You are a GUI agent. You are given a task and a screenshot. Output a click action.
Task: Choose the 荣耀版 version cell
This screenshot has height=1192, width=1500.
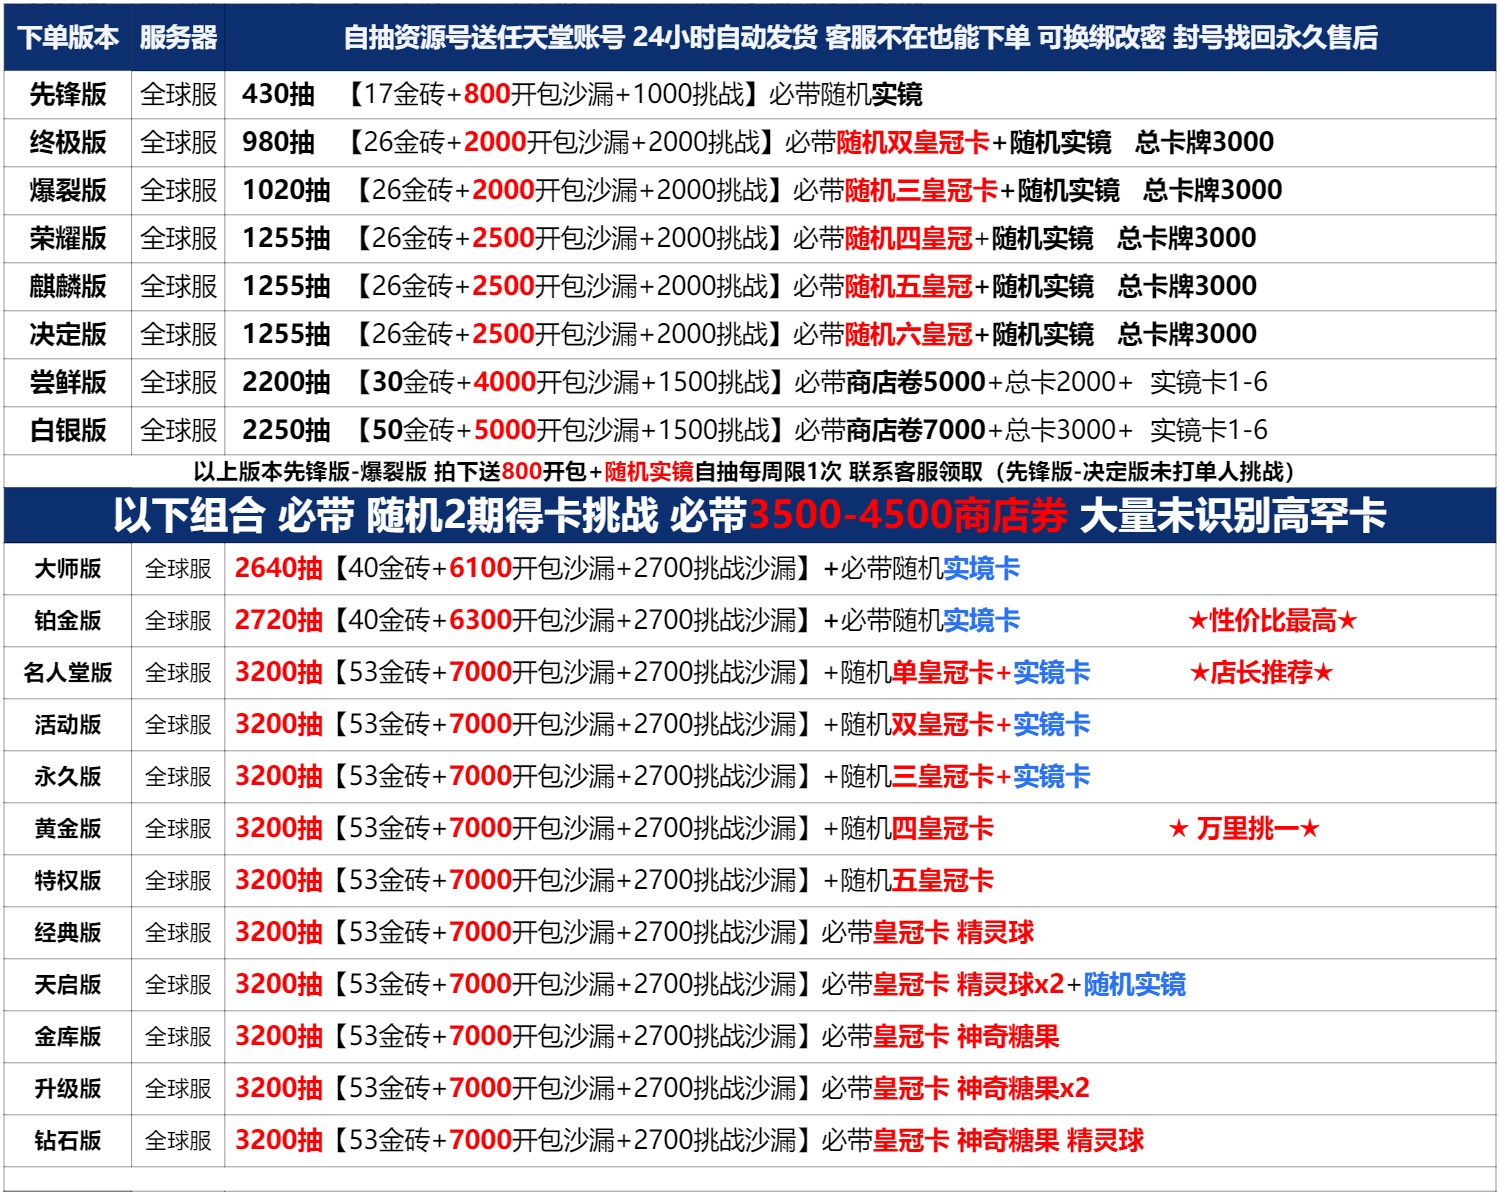tap(67, 238)
